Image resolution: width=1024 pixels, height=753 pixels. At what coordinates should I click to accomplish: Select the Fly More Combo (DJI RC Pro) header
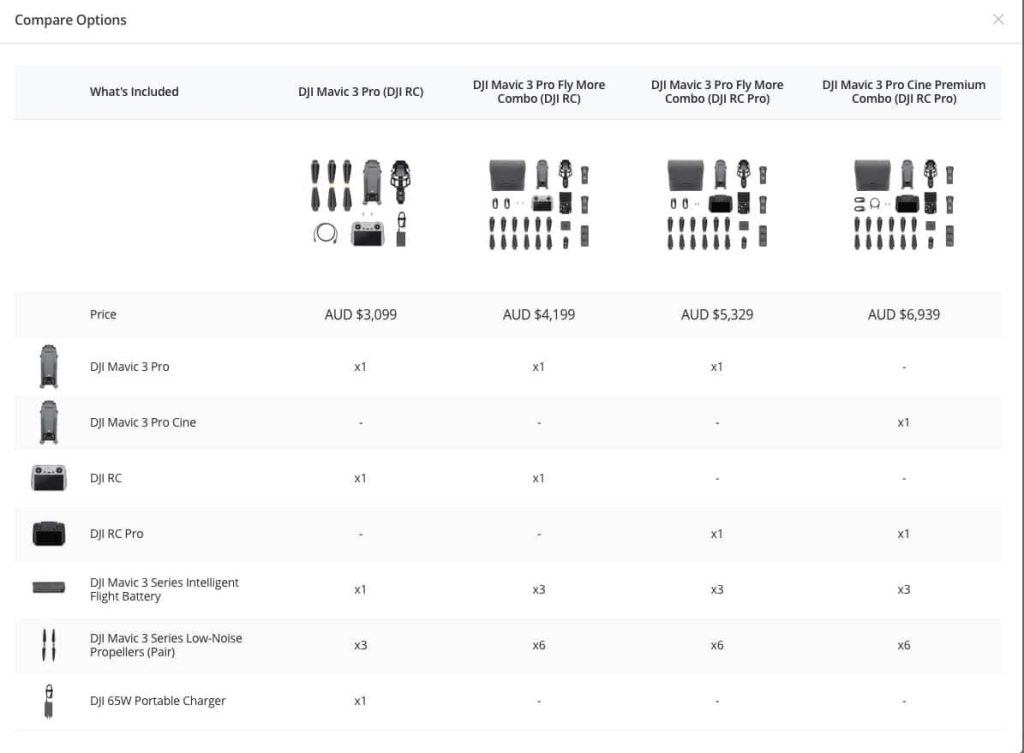tap(717, 92)
